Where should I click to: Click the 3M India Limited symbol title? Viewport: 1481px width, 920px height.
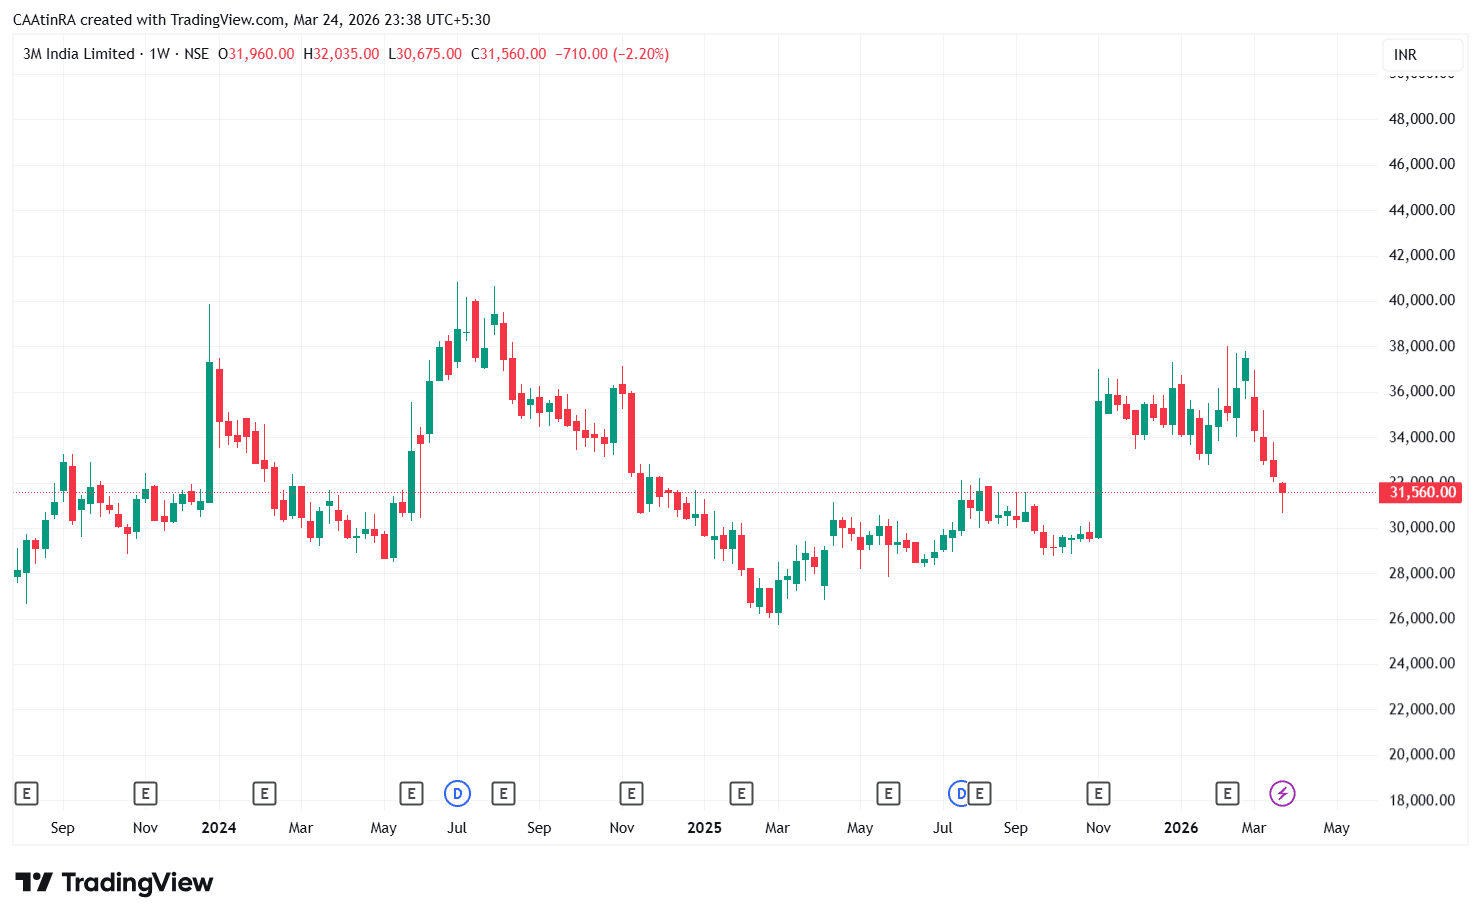[79, 54]
